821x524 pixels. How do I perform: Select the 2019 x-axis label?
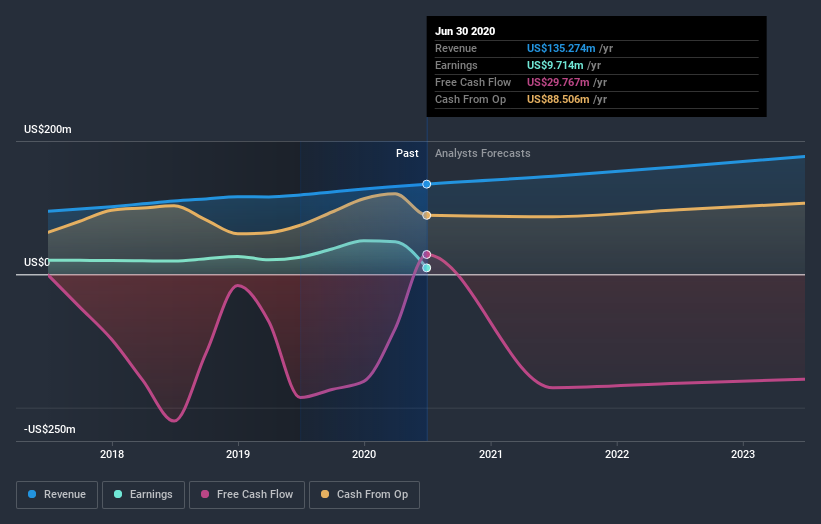point(238,454)
